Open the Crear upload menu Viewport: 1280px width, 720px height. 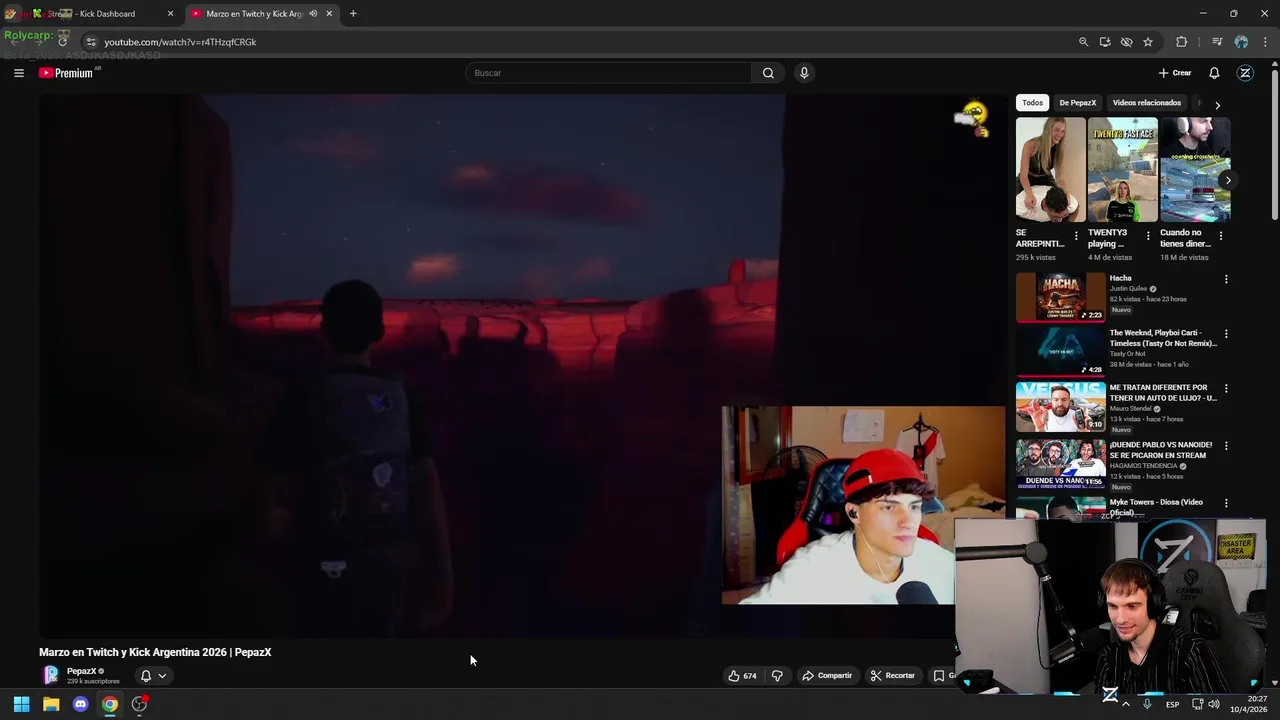click(1175, 73)
